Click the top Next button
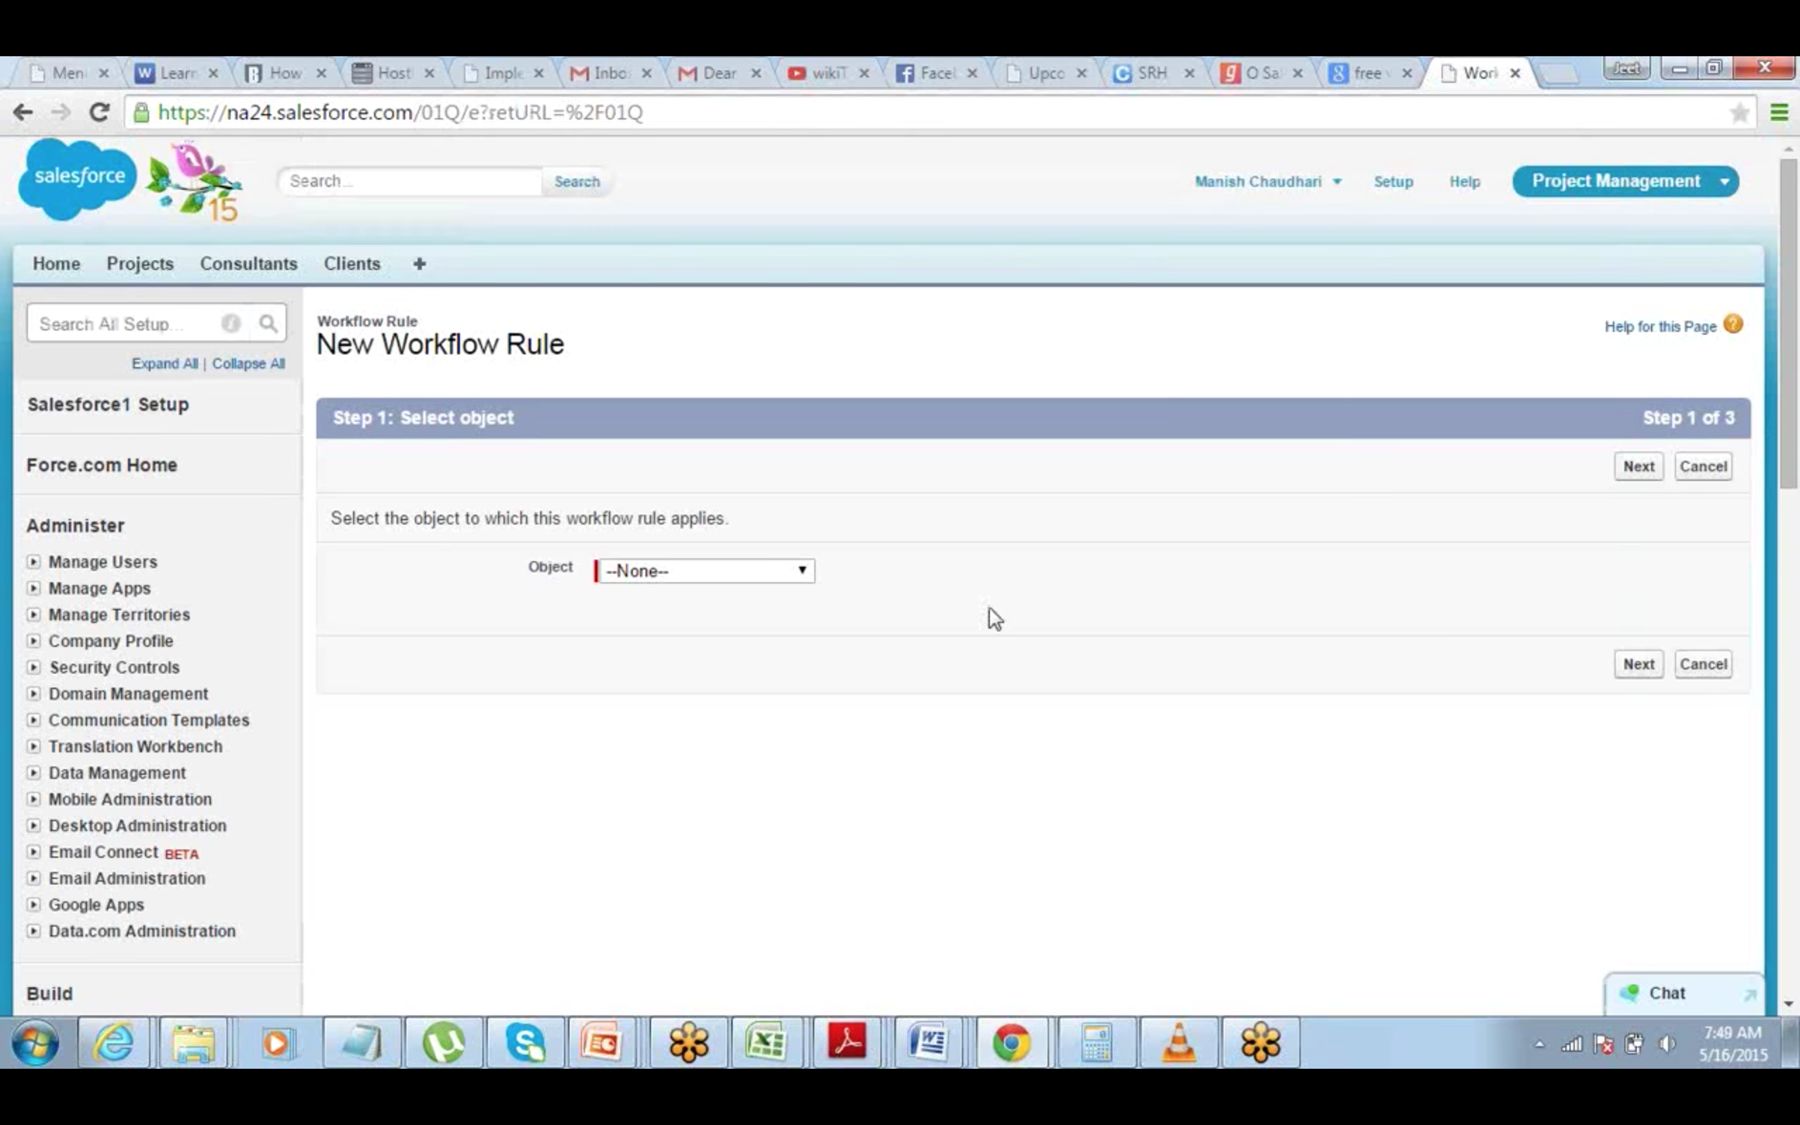This screenshot has height=1125, width=1800. 1638,466
